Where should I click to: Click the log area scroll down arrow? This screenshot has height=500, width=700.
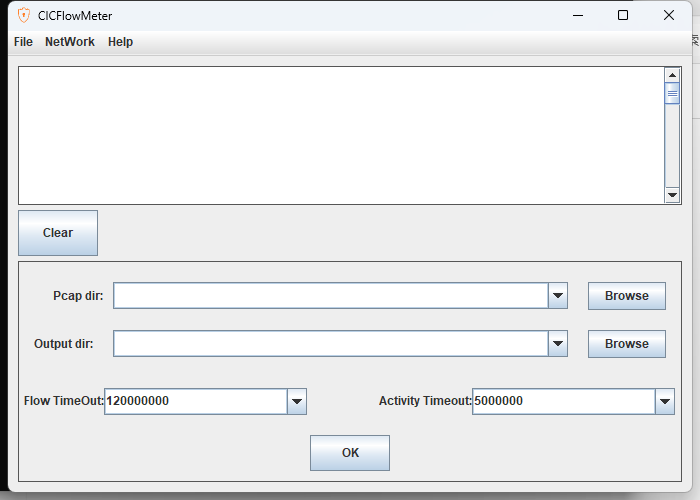click(x=672, y=195)
